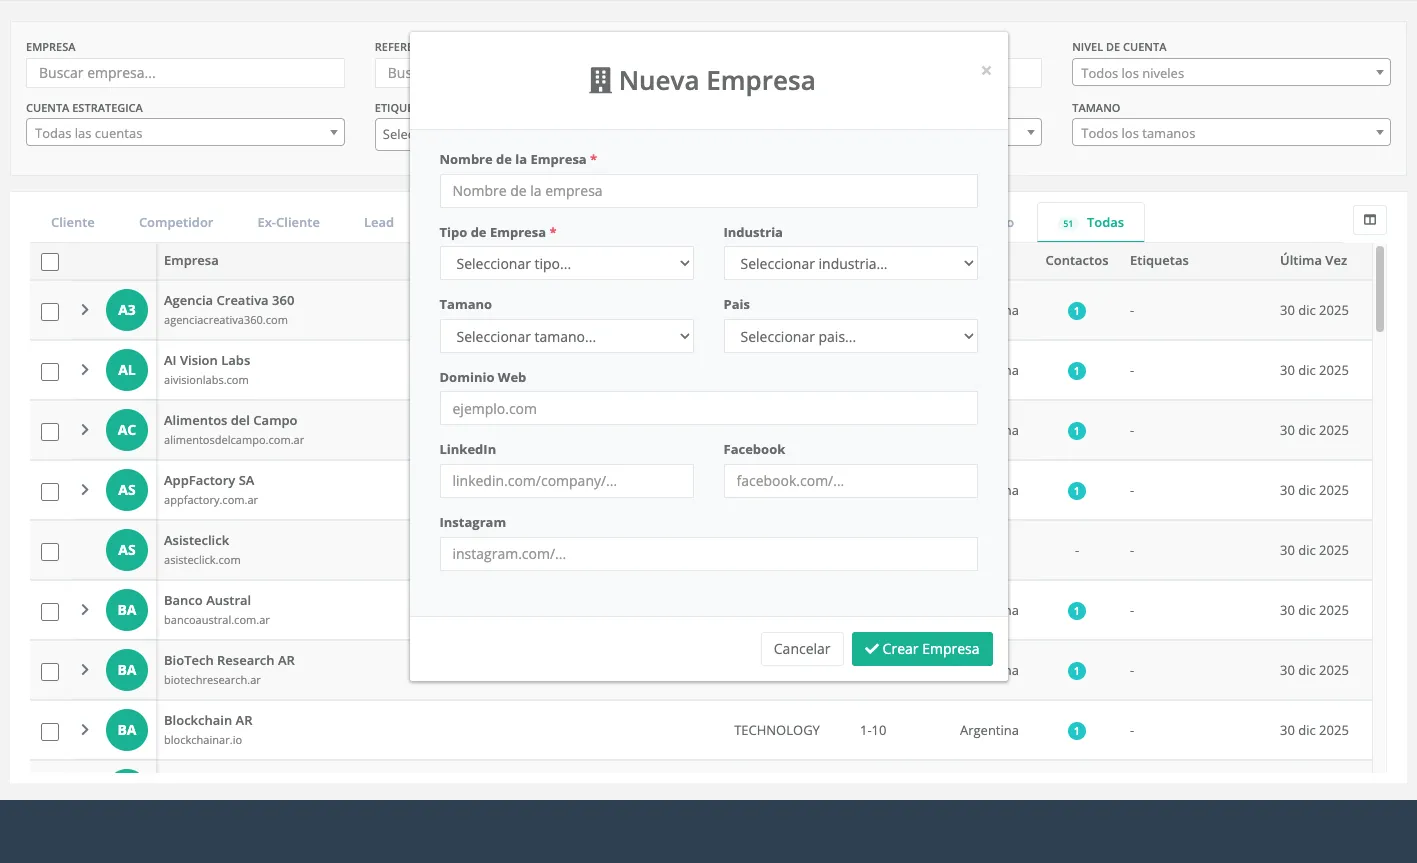Viewport: 1417px width, 863px height.
Task: Open contacts badge for Alimentos del Campo
Action: point(1077,431)
